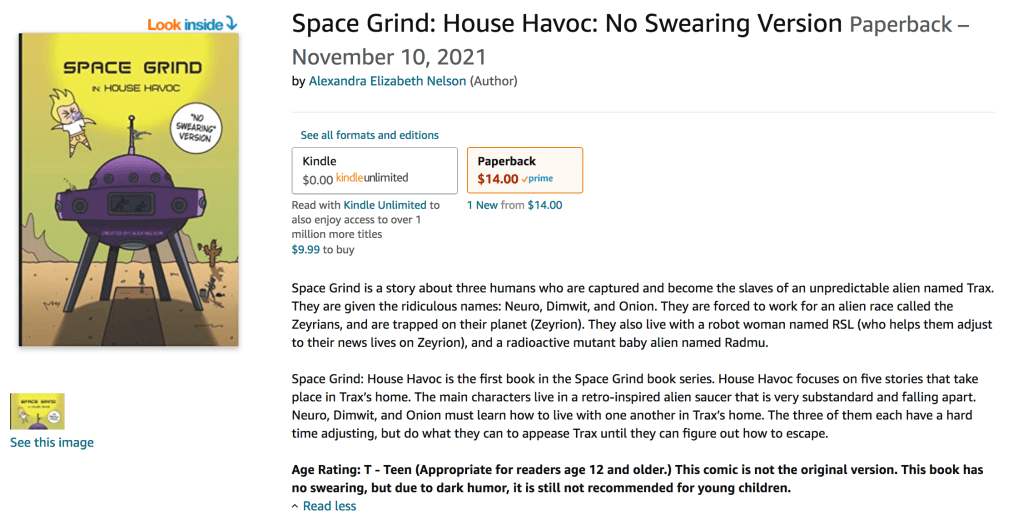
Task: Open the See this image link
Action: pos(52,442)
